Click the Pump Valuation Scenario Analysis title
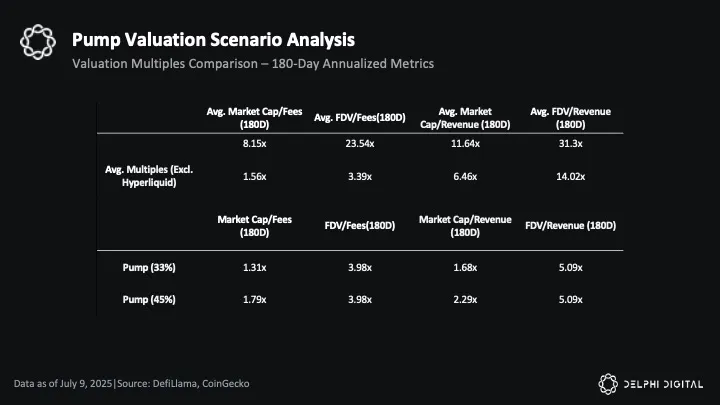 212,40
